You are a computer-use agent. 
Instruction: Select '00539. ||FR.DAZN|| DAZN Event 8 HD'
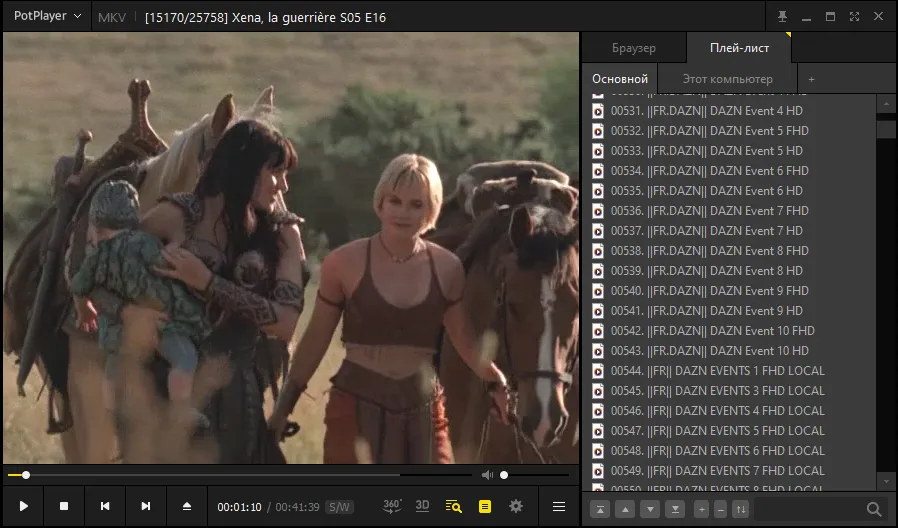[730, 271]
